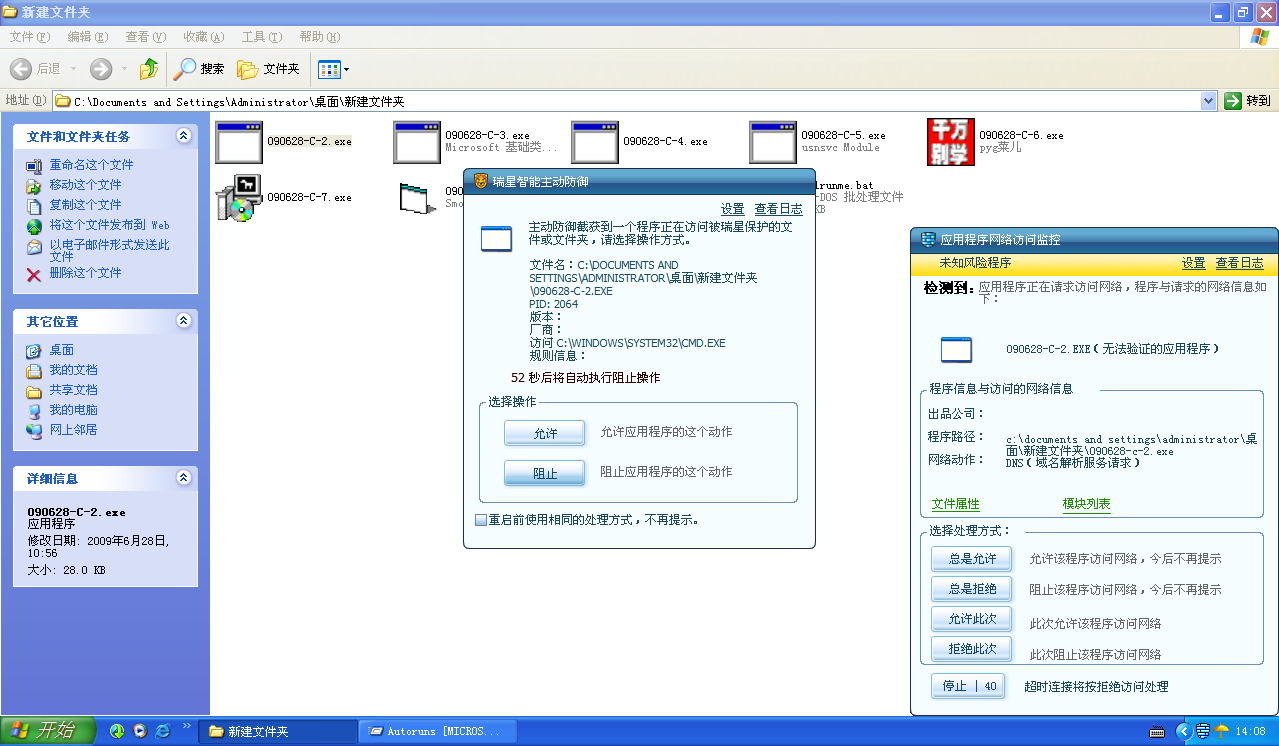The image size is (1279, 746).
Task: Open Settings (设置) in network monitor panel
Action: tap(1193, 263)
